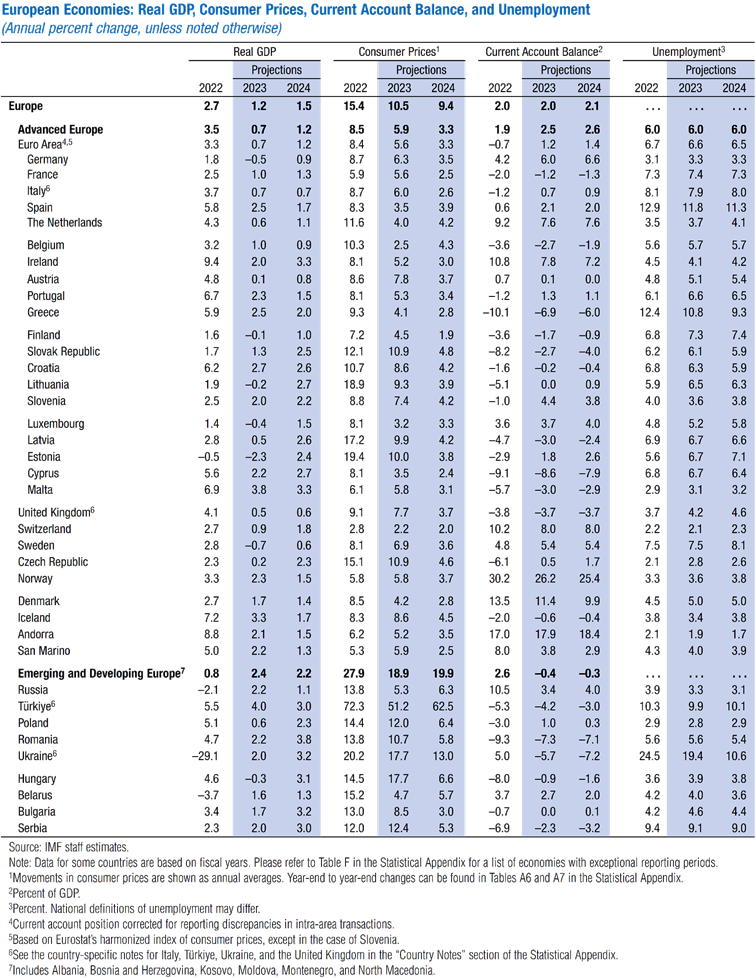This screenshot has height=978, width=756.
Task: Select 'Emerging and Developing Europe' row label
Action: [101, 674]
